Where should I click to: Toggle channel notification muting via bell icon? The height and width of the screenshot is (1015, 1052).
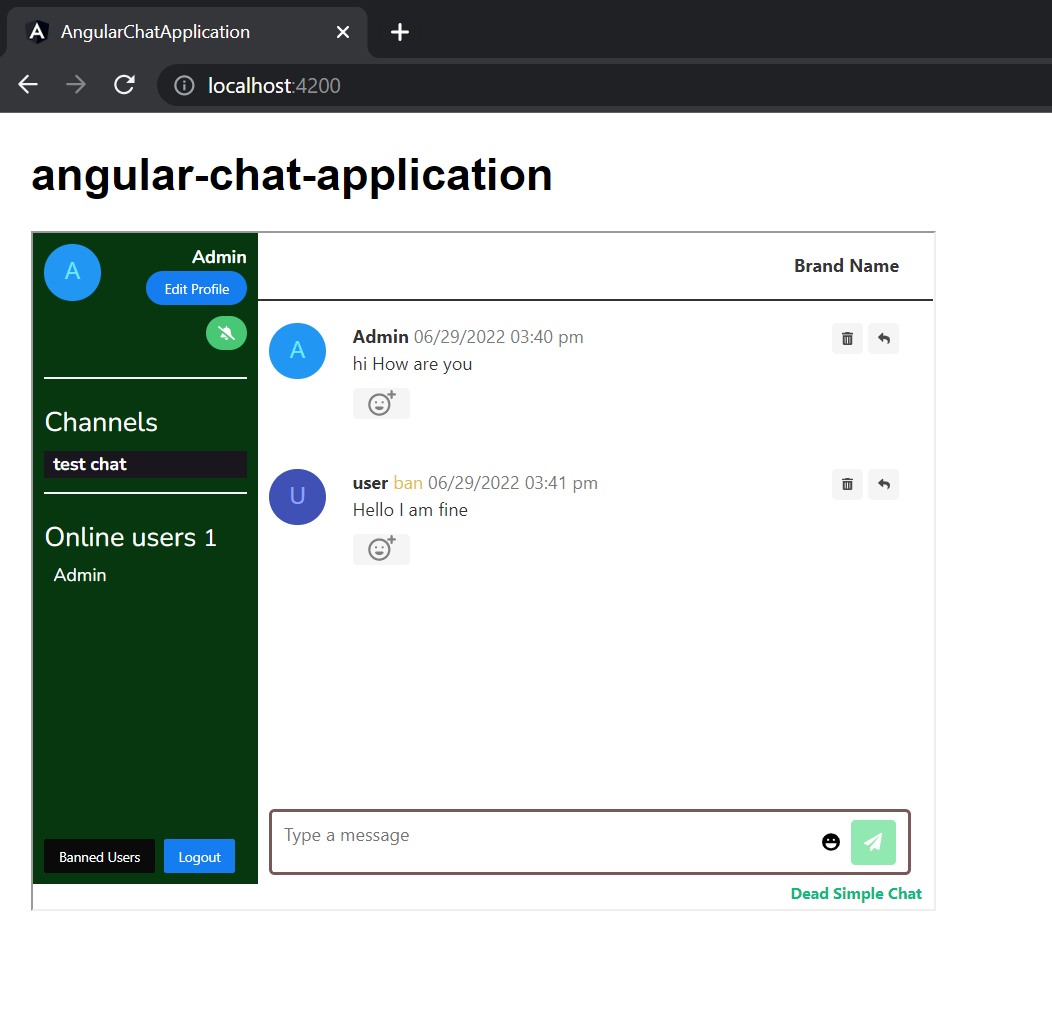click(x=226, y=332)
